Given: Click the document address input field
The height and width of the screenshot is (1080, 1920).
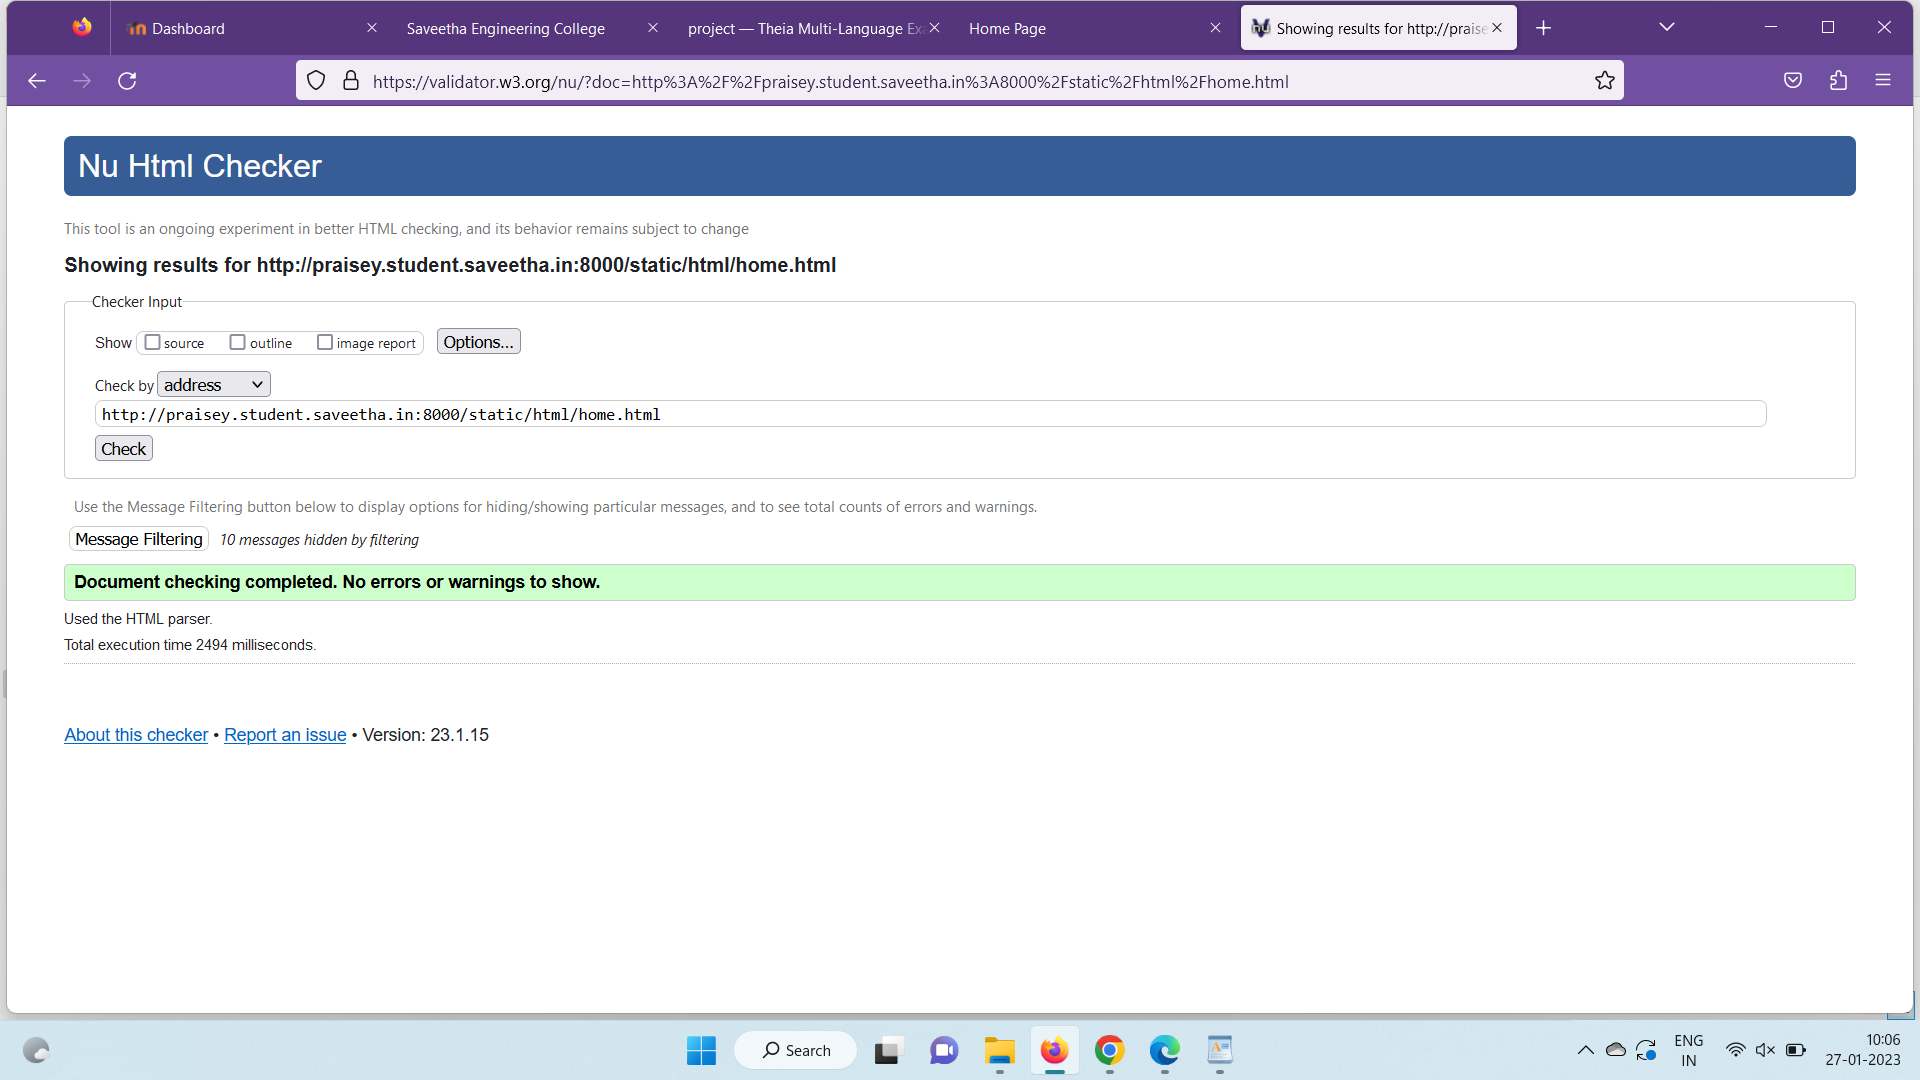Looking at the screenshot, I should 930,414.
